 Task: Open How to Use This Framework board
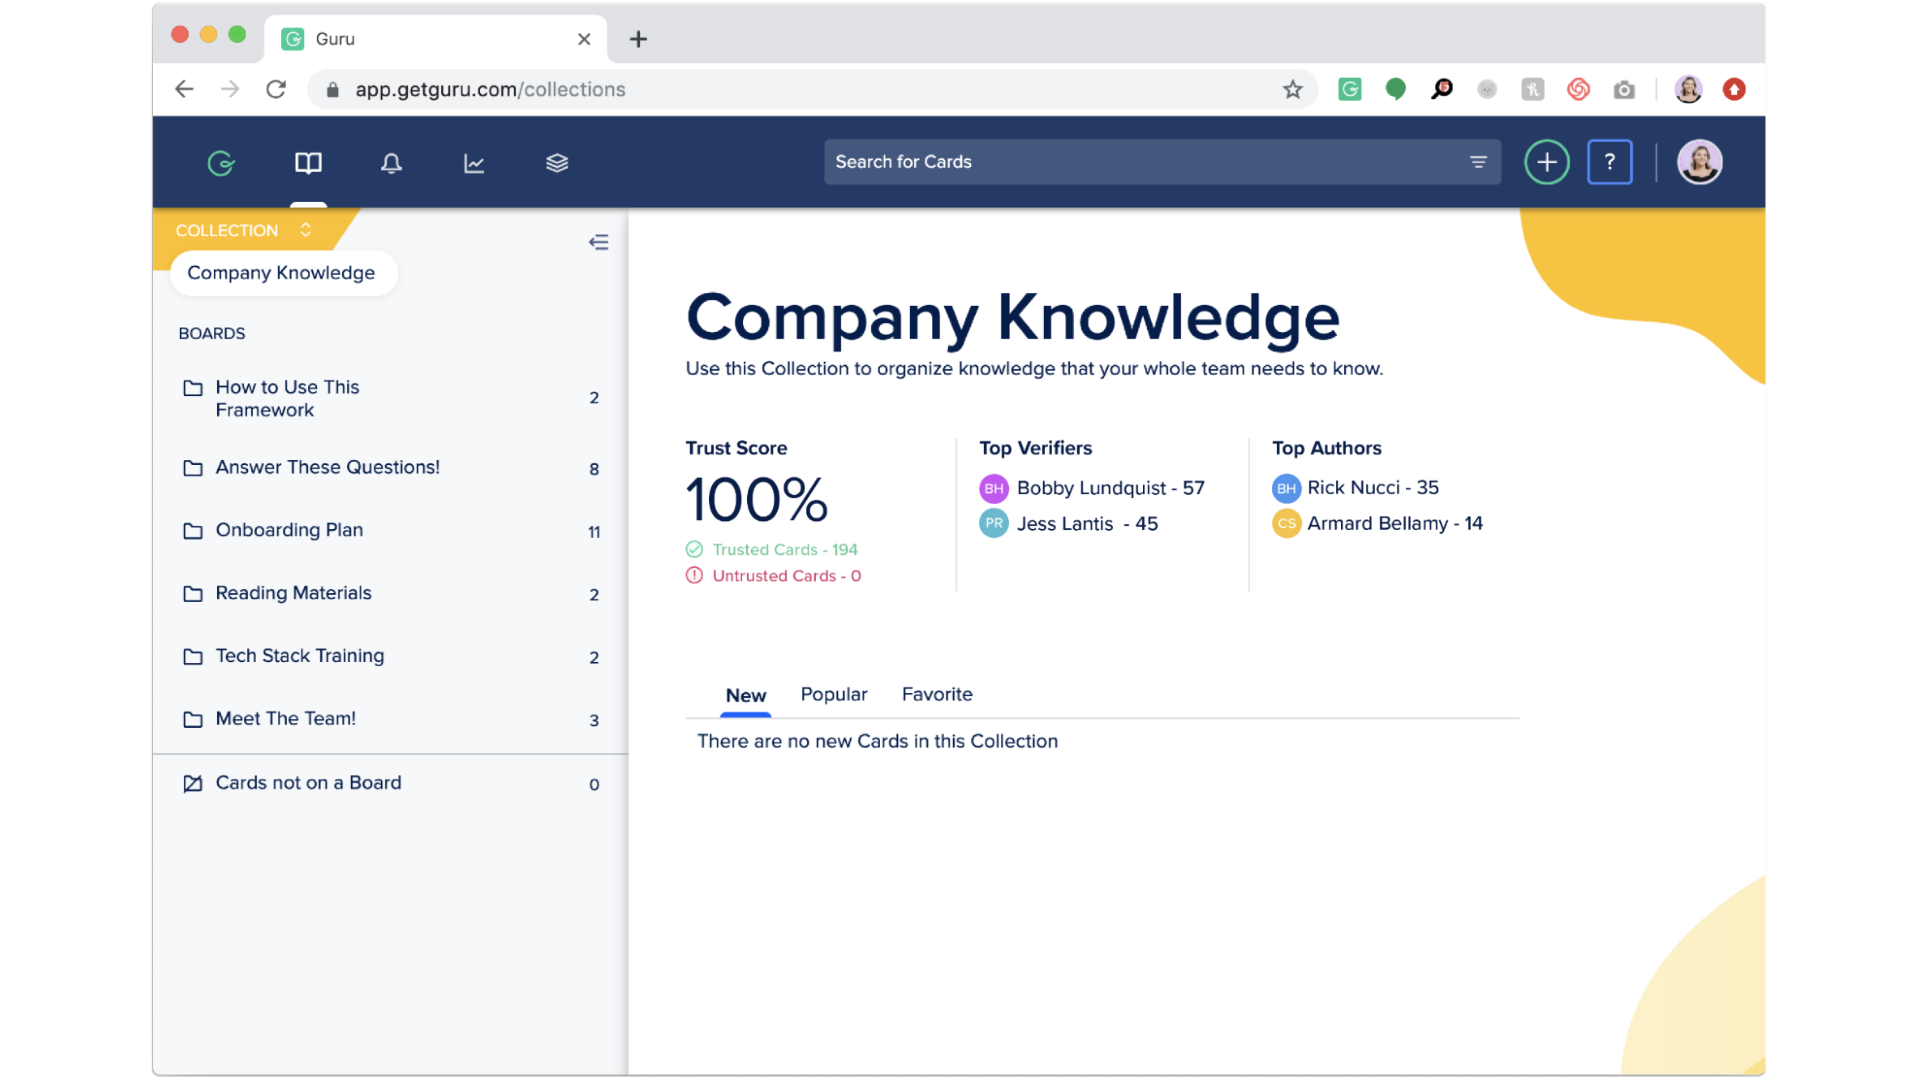(390, 398)
